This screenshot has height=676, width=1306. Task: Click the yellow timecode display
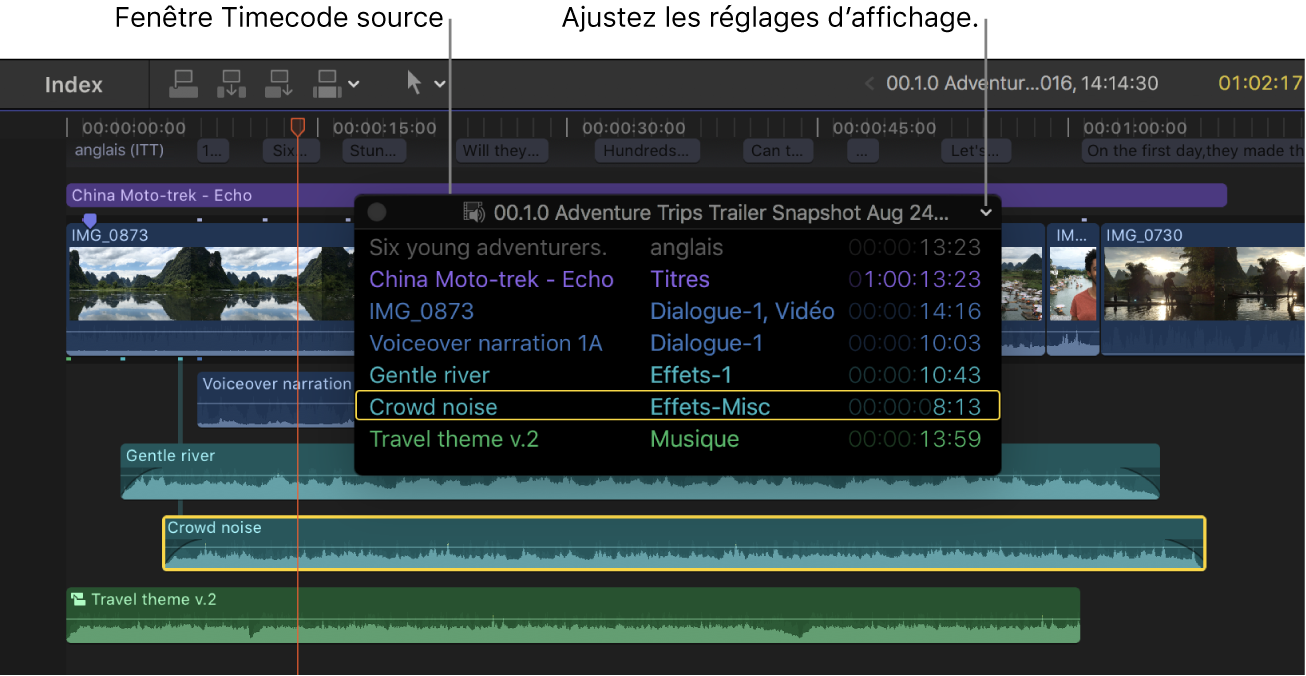click(1259, 83)
